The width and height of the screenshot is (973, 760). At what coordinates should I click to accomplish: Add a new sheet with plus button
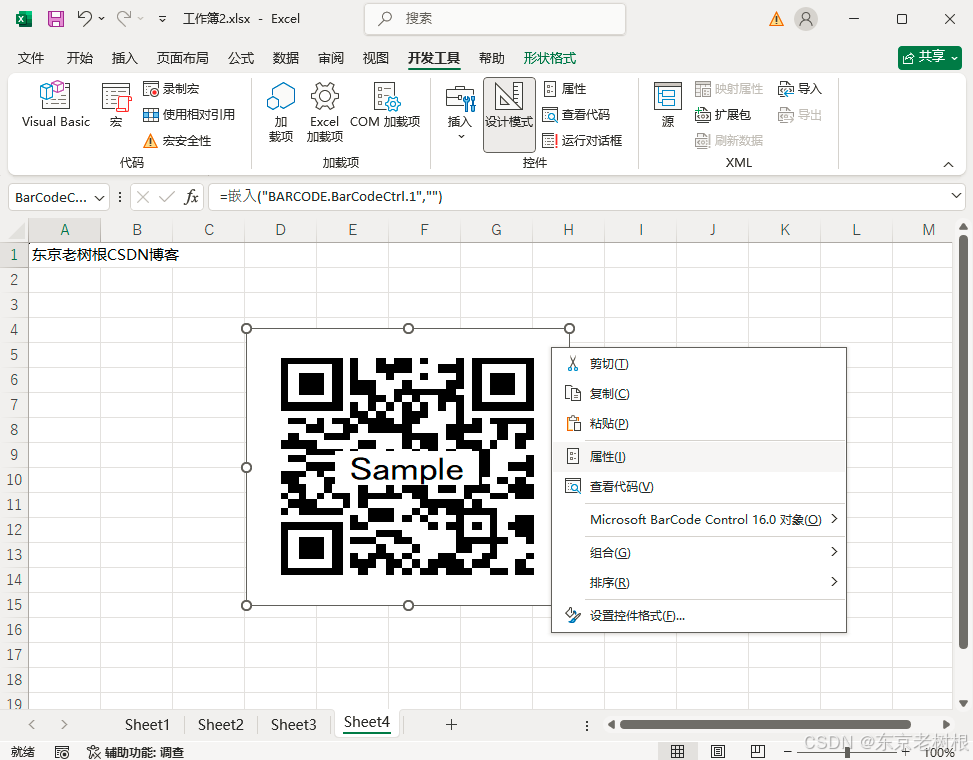[x=451, y=725]
